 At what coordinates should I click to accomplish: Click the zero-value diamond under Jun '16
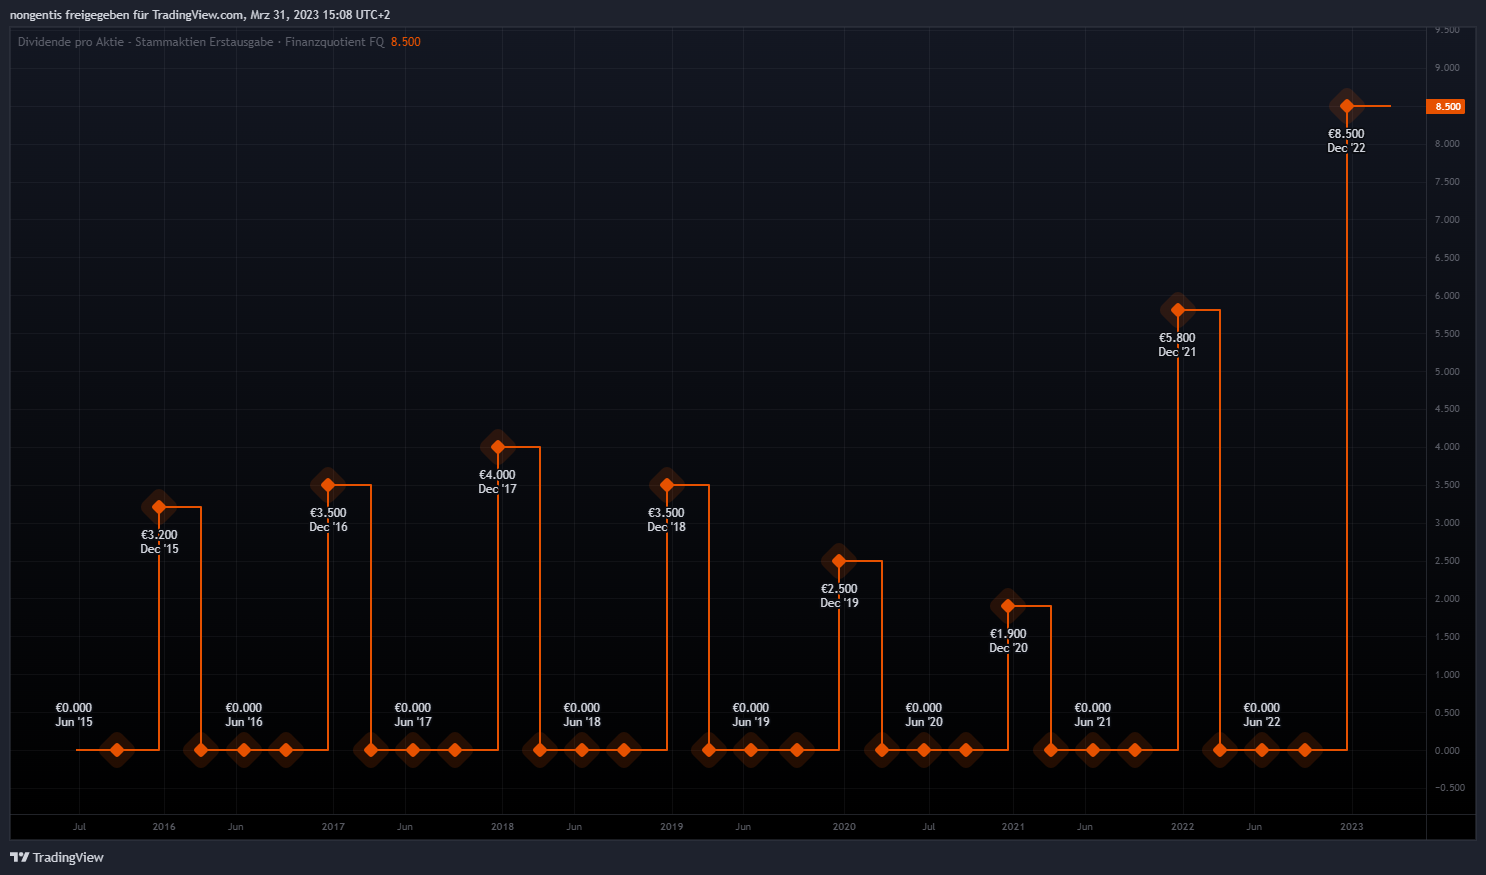[243, 750]
